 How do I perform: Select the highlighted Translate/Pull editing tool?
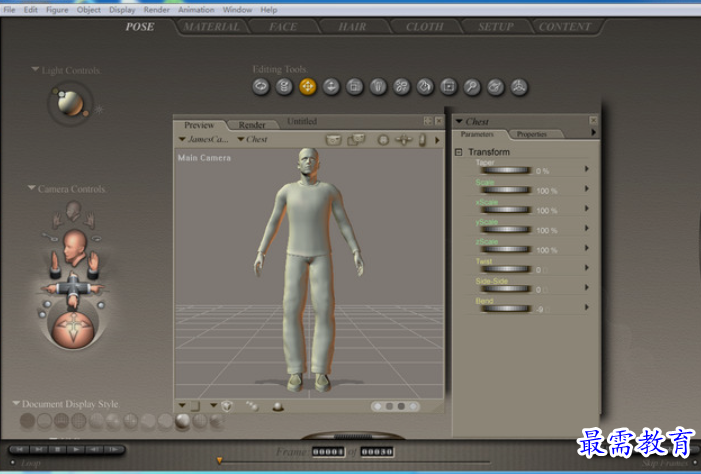(307, 87)
